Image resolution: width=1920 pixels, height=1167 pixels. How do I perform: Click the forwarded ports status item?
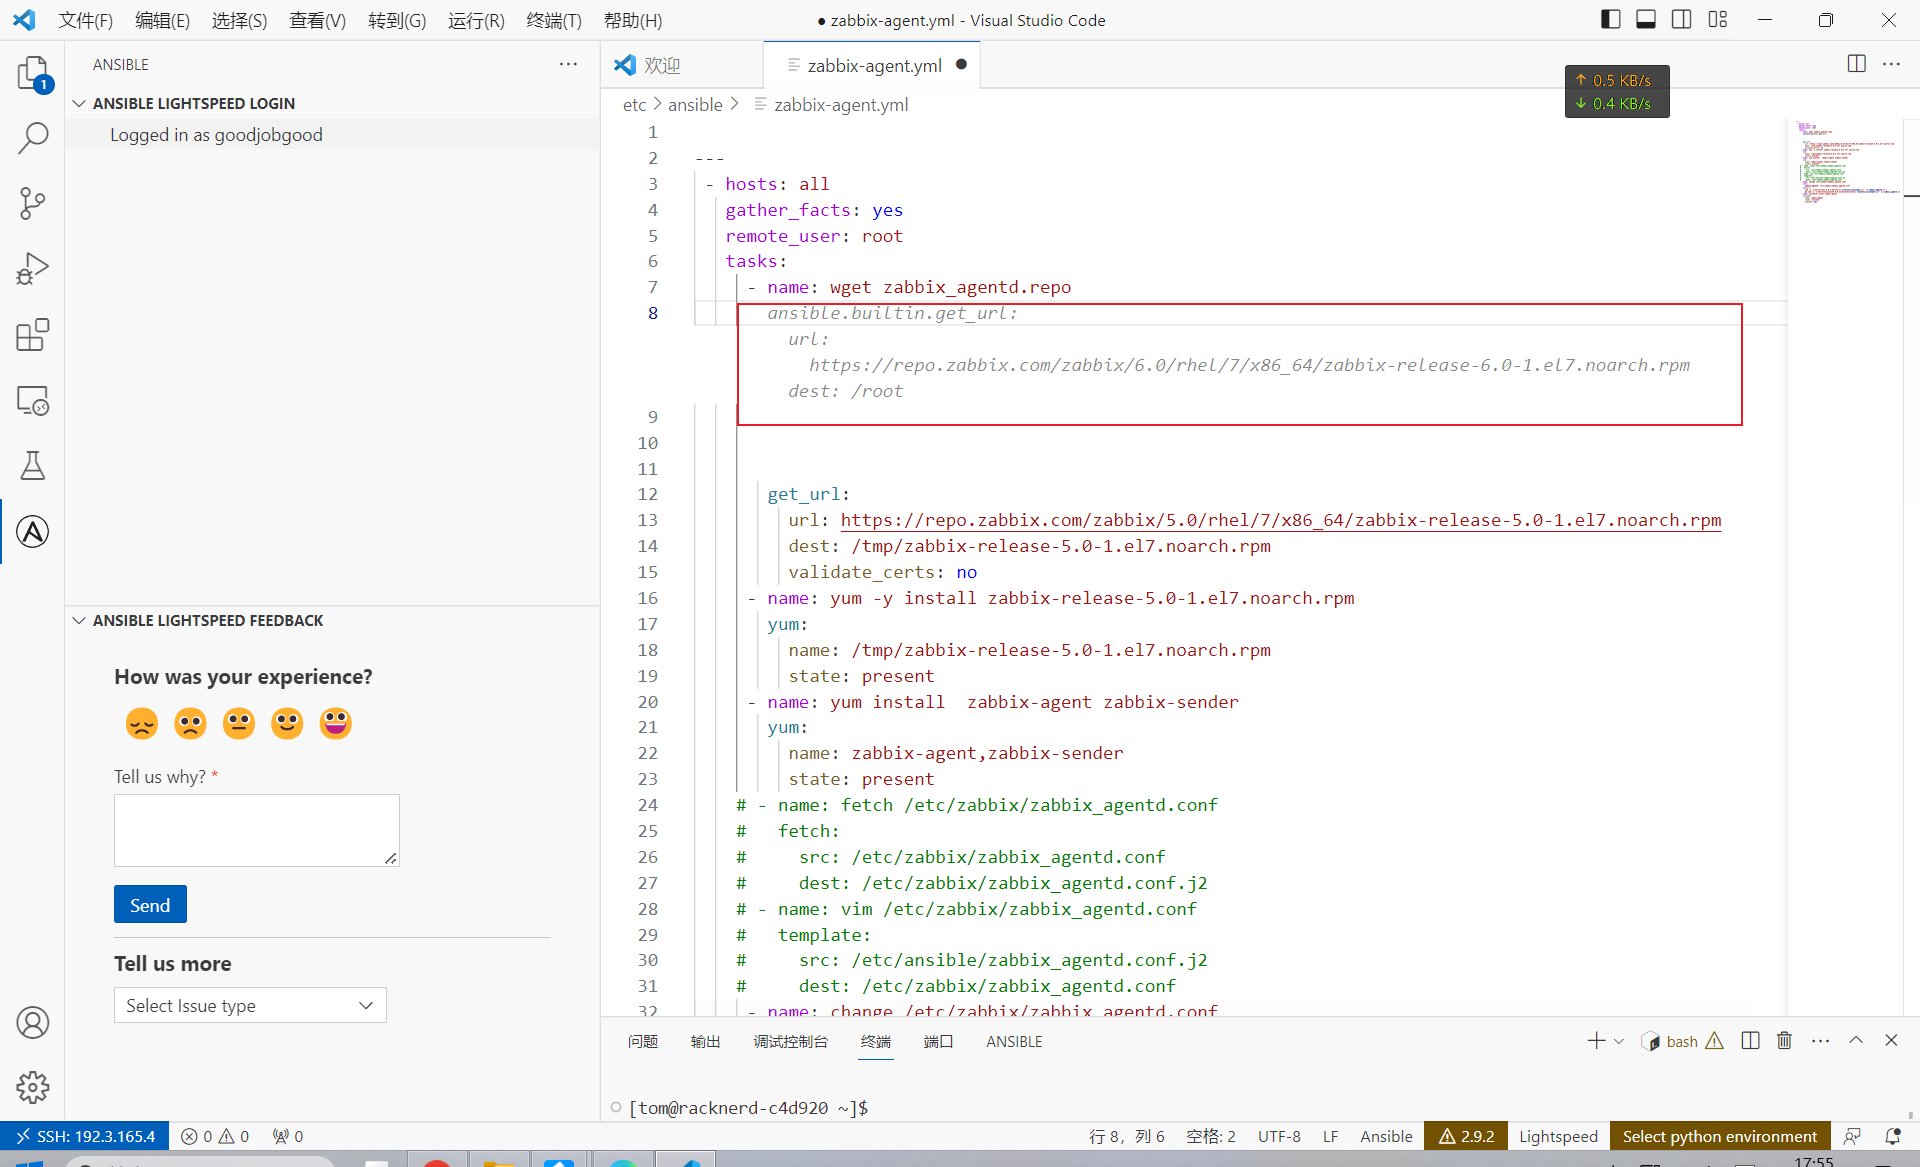point(288,1136)
